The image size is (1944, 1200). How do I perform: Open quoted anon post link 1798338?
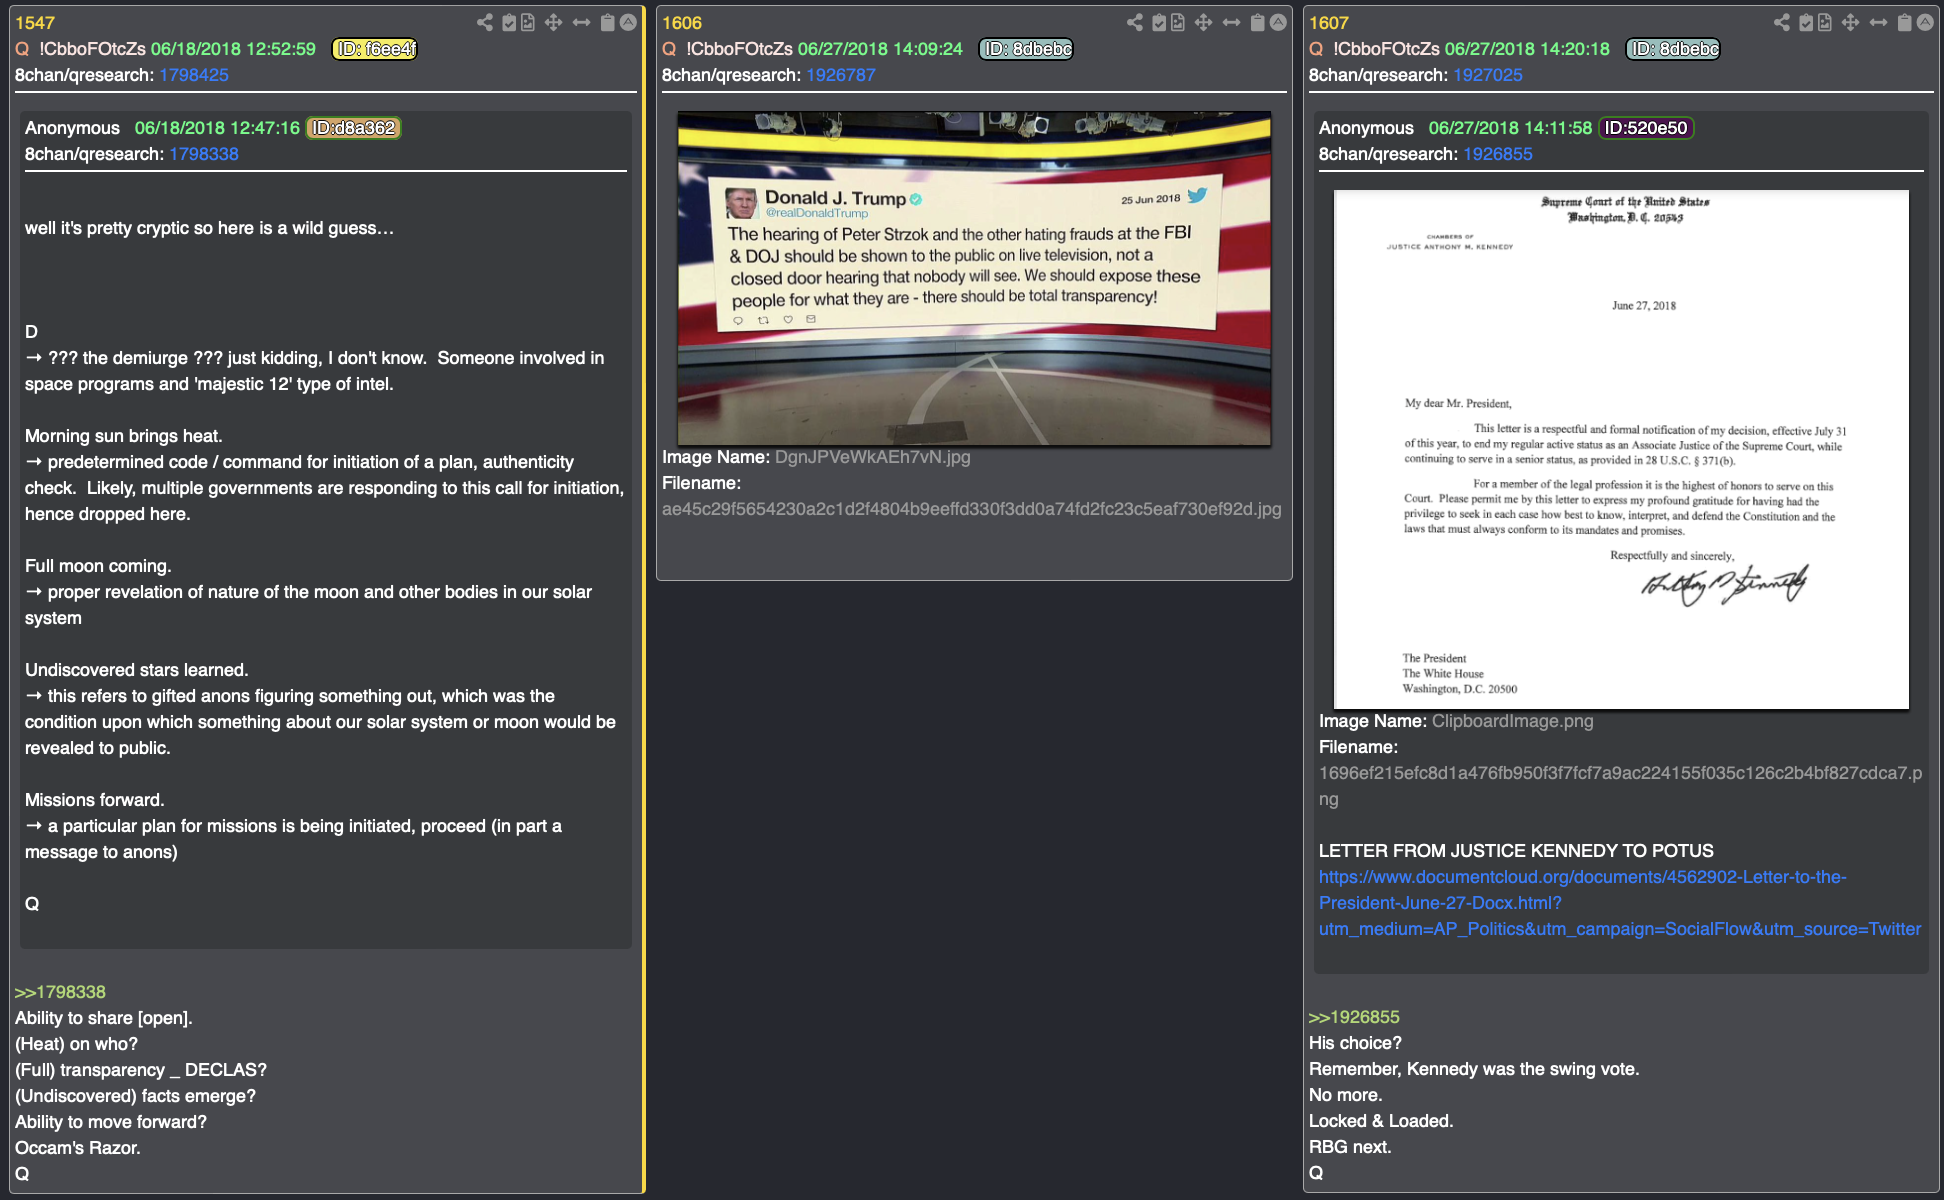(204, 154)
